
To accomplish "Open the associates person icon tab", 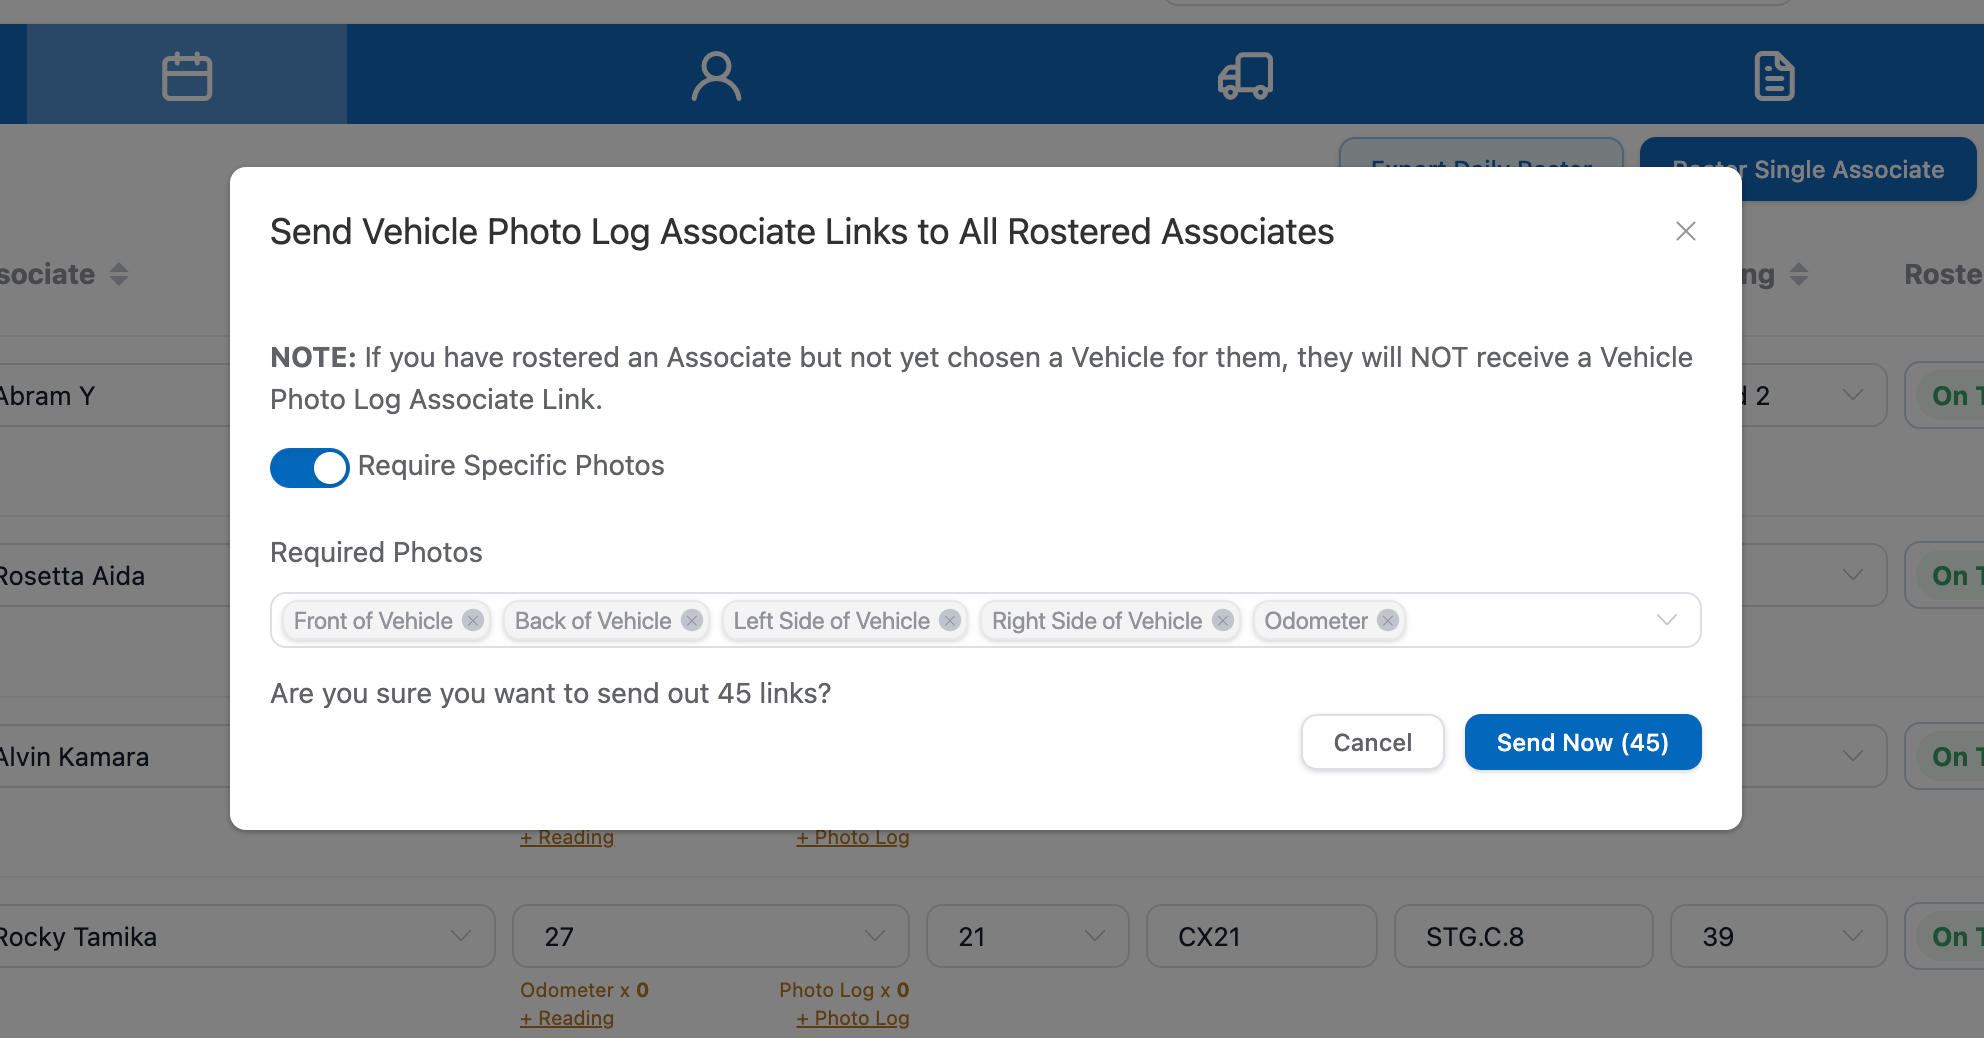I will [716, 76].
